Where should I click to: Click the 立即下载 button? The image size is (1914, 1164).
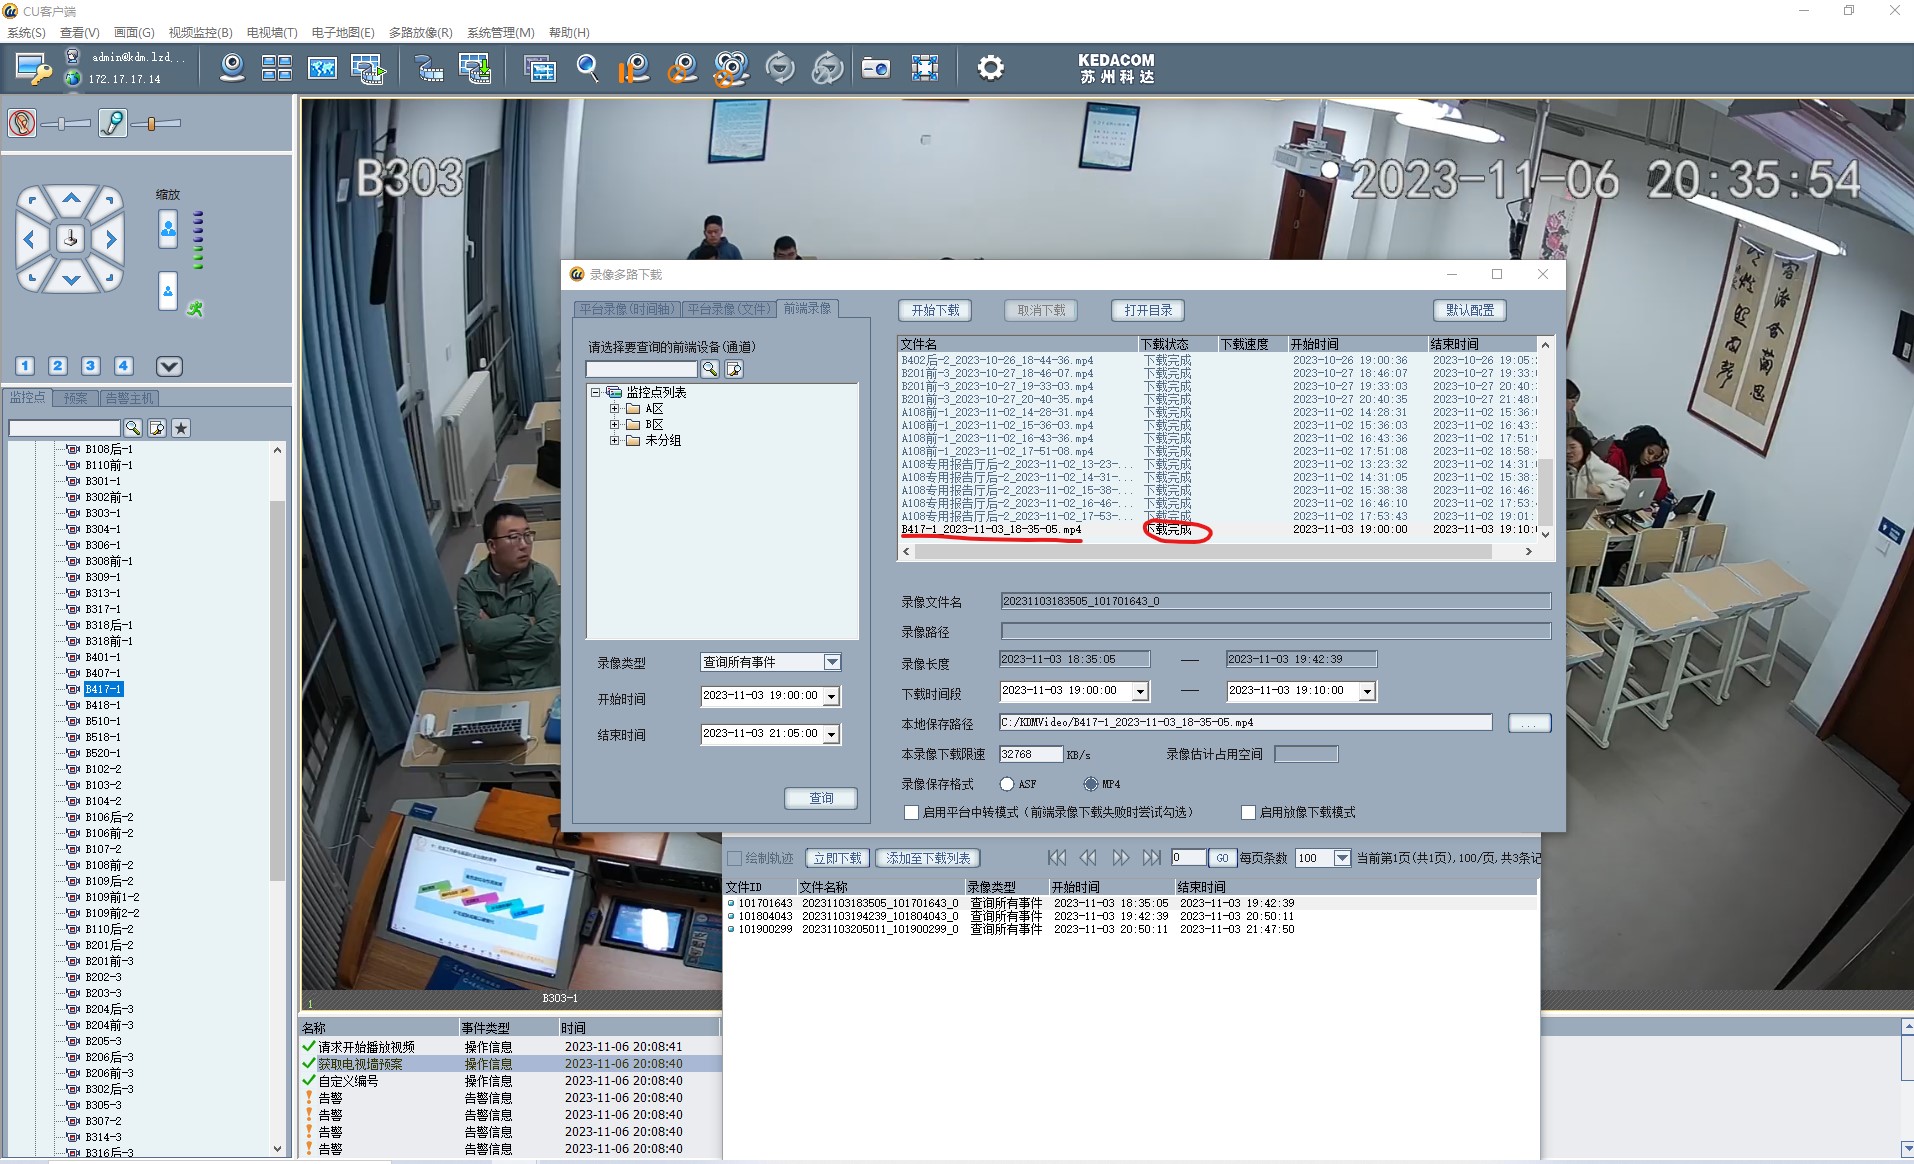[x=837, y=858]
